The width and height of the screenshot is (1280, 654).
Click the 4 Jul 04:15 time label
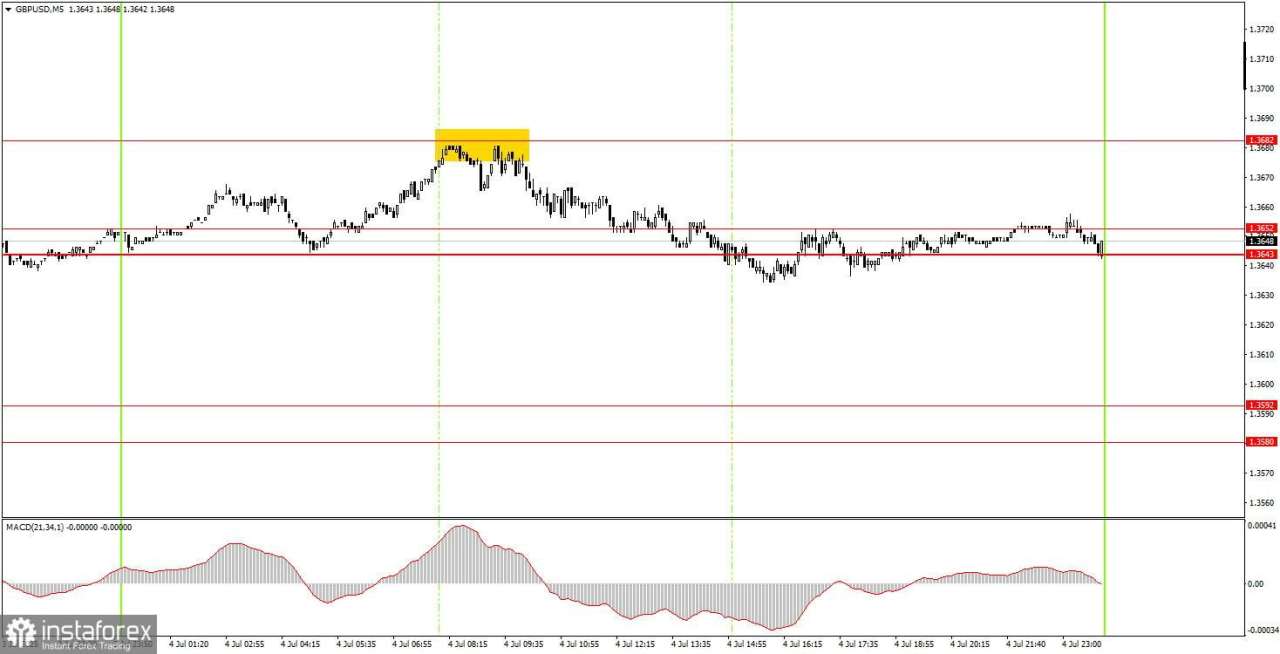[x=300, y=645]
